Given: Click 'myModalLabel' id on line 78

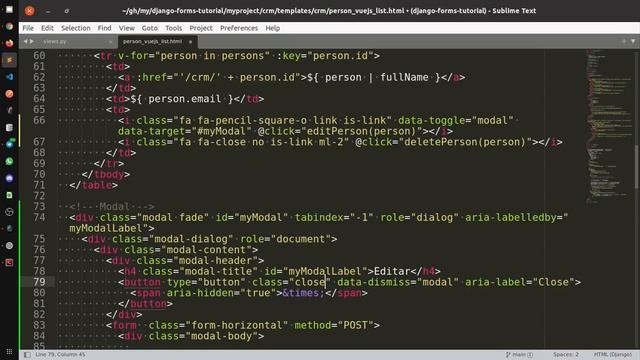Looking at the screenshot, I should point(325,271).
